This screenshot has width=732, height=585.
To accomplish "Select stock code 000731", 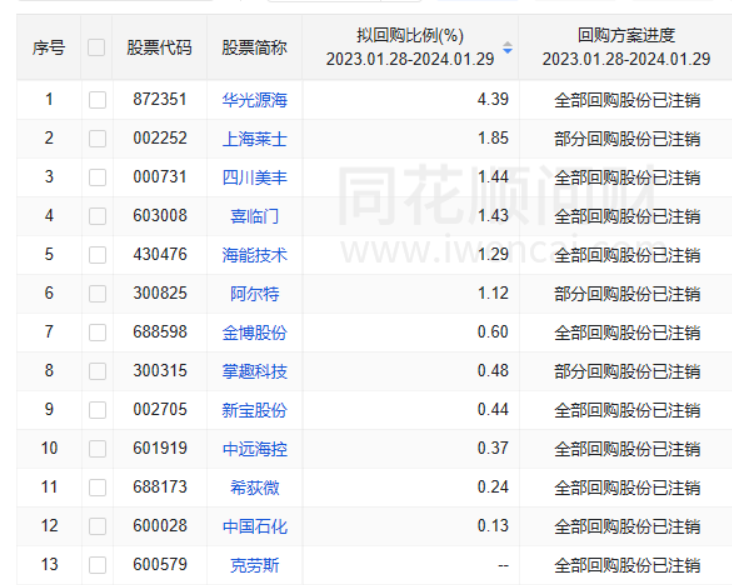I will 160,177.
